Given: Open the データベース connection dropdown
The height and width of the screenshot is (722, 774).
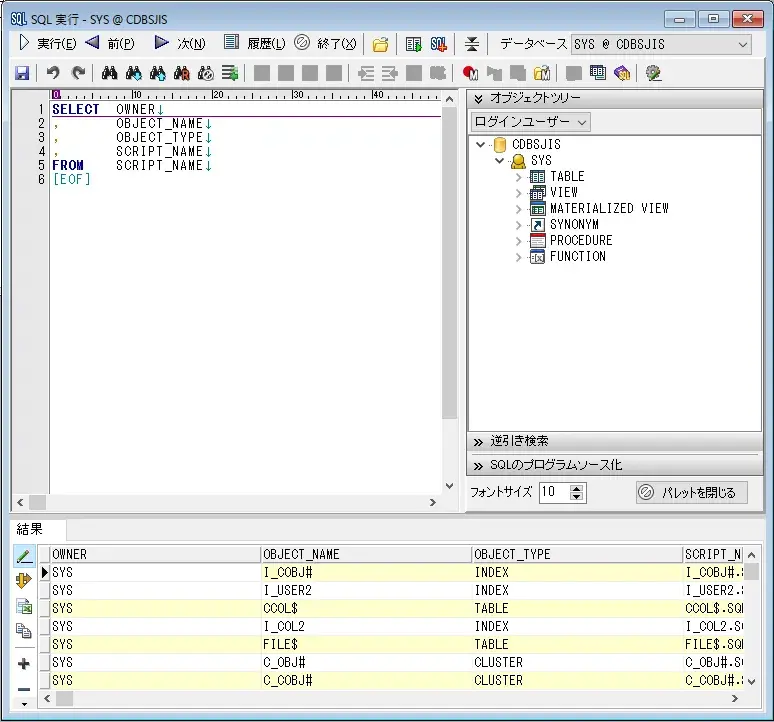Looking at the screenshot, I should tap(742, 44).
